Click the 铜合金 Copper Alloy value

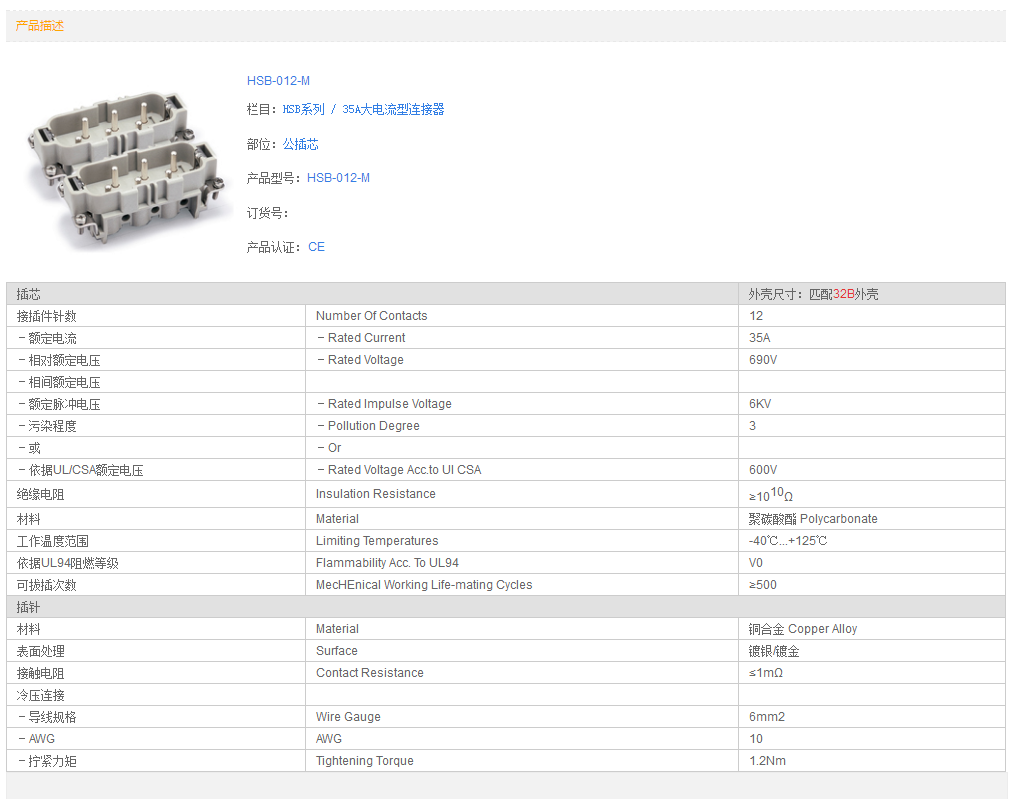pos(802,629)
